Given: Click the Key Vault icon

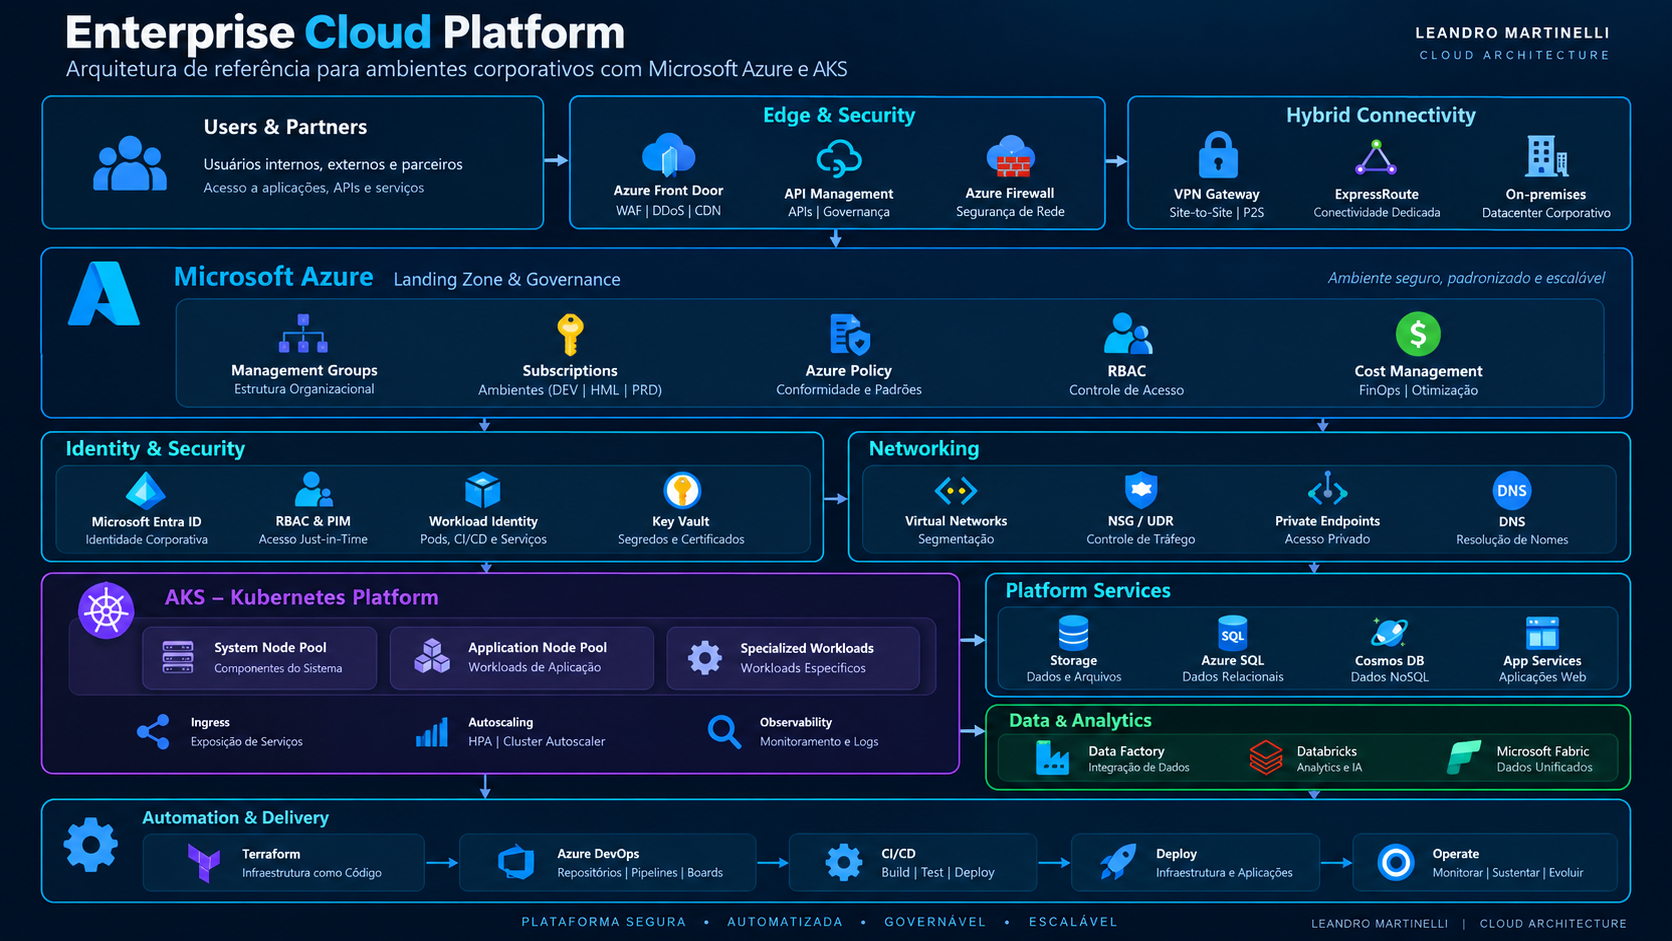Looking at the screenshot, I should (682, 490).
